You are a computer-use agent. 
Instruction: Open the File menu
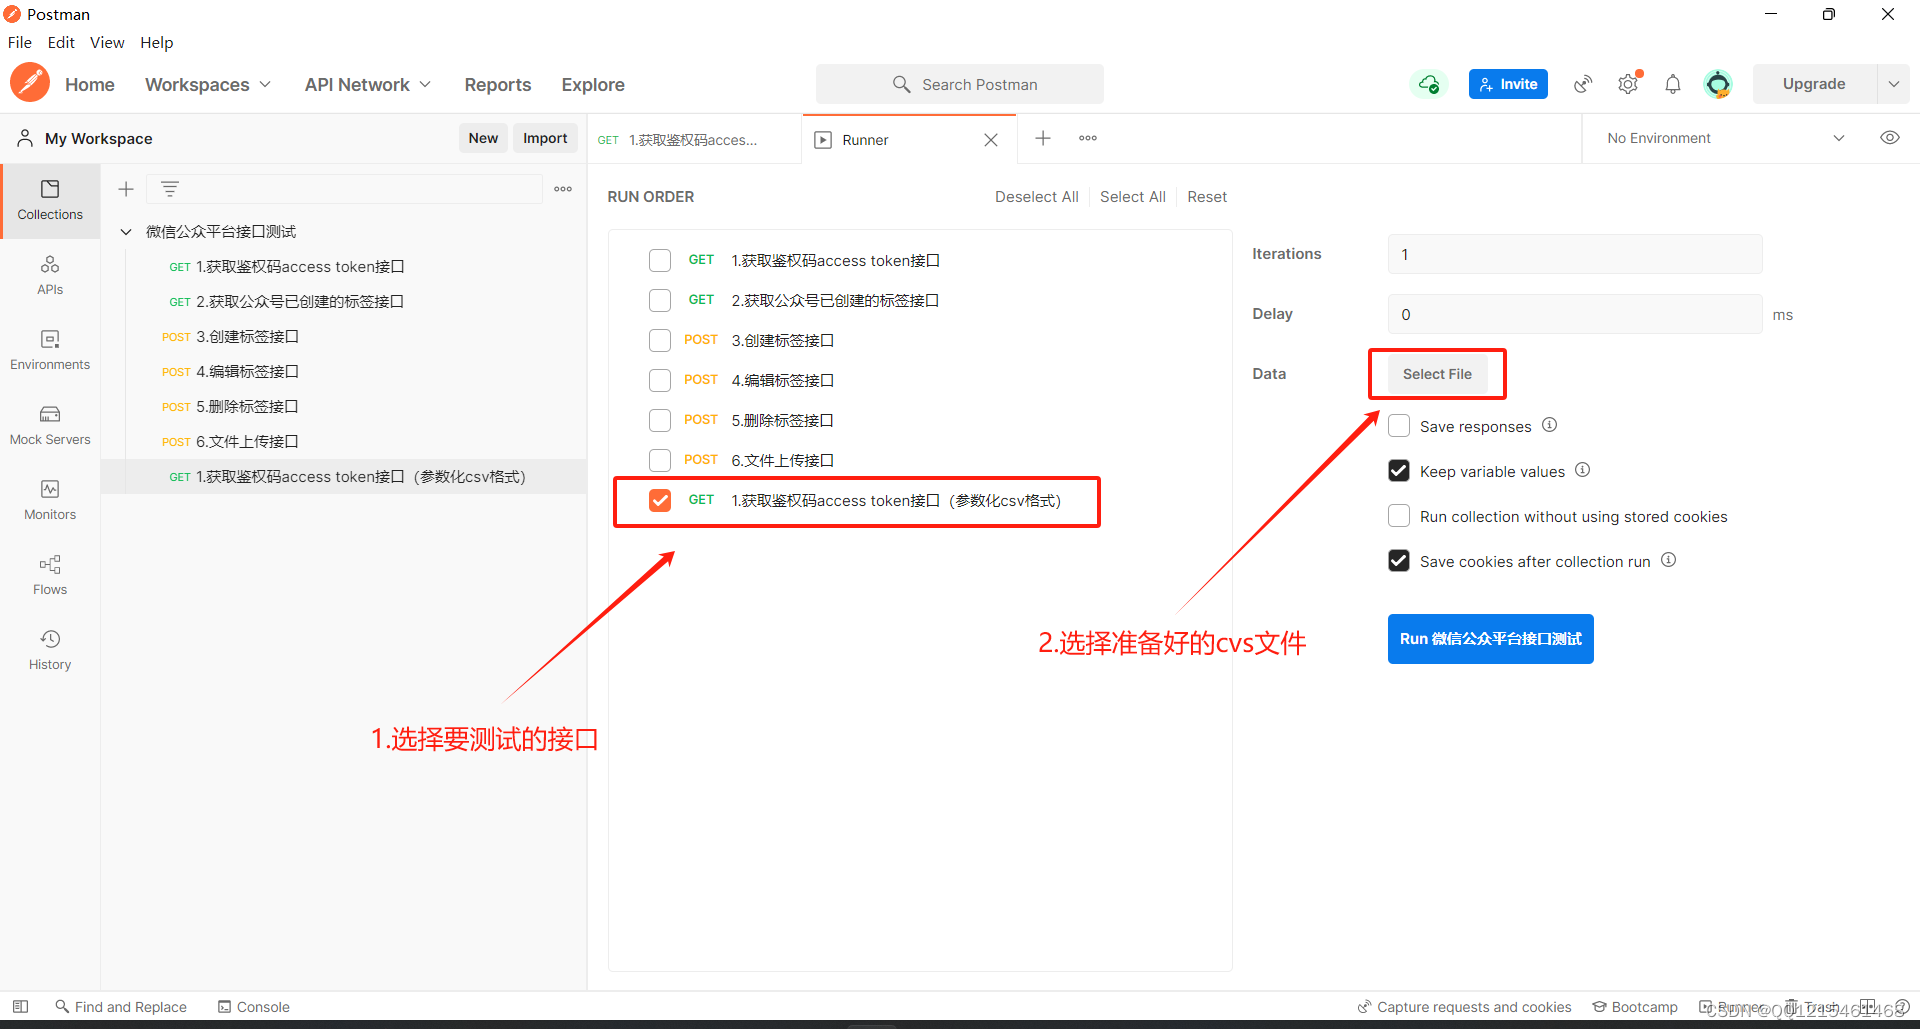pos(20,42)
